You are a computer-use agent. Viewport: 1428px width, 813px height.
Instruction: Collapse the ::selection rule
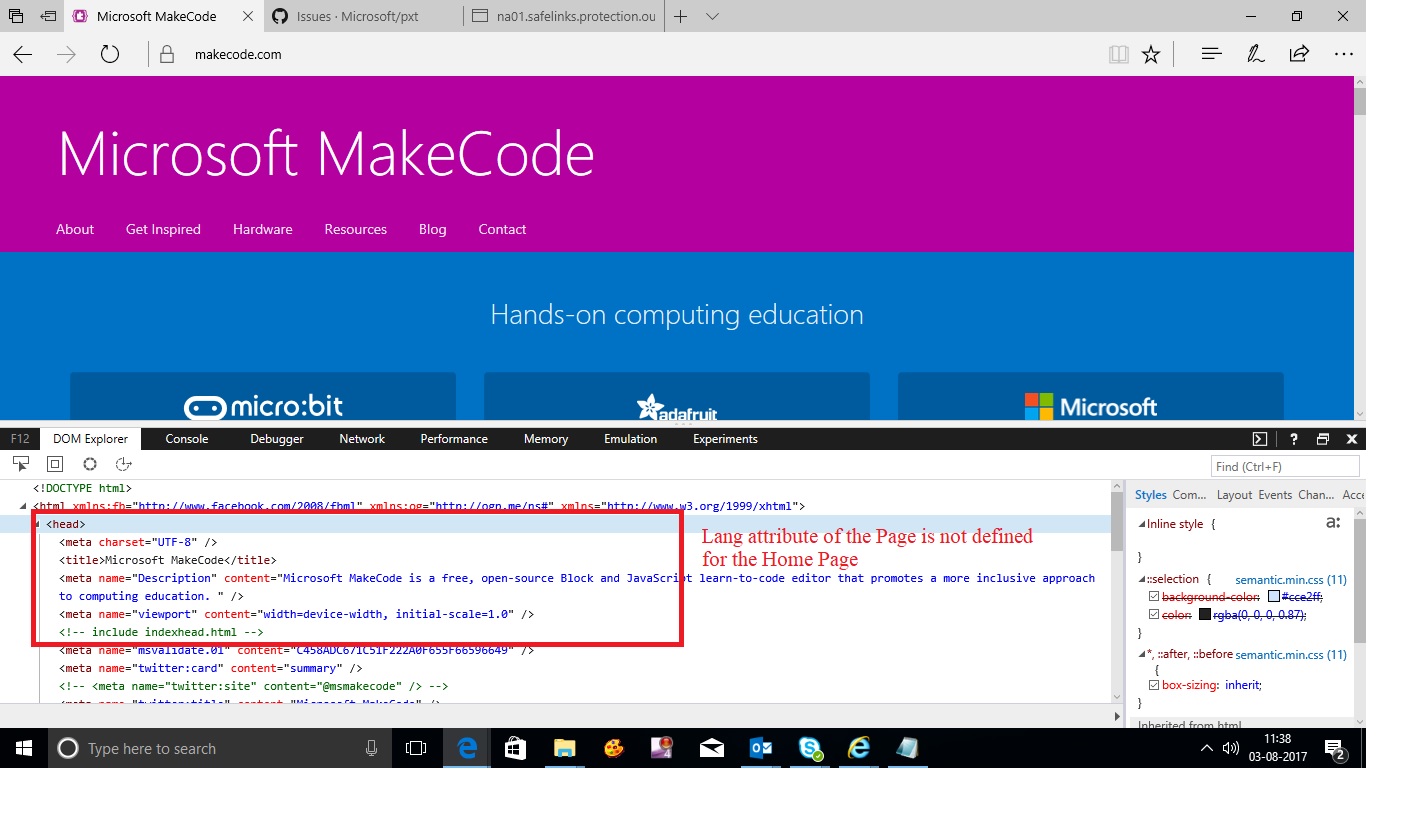pos(1142,579)
